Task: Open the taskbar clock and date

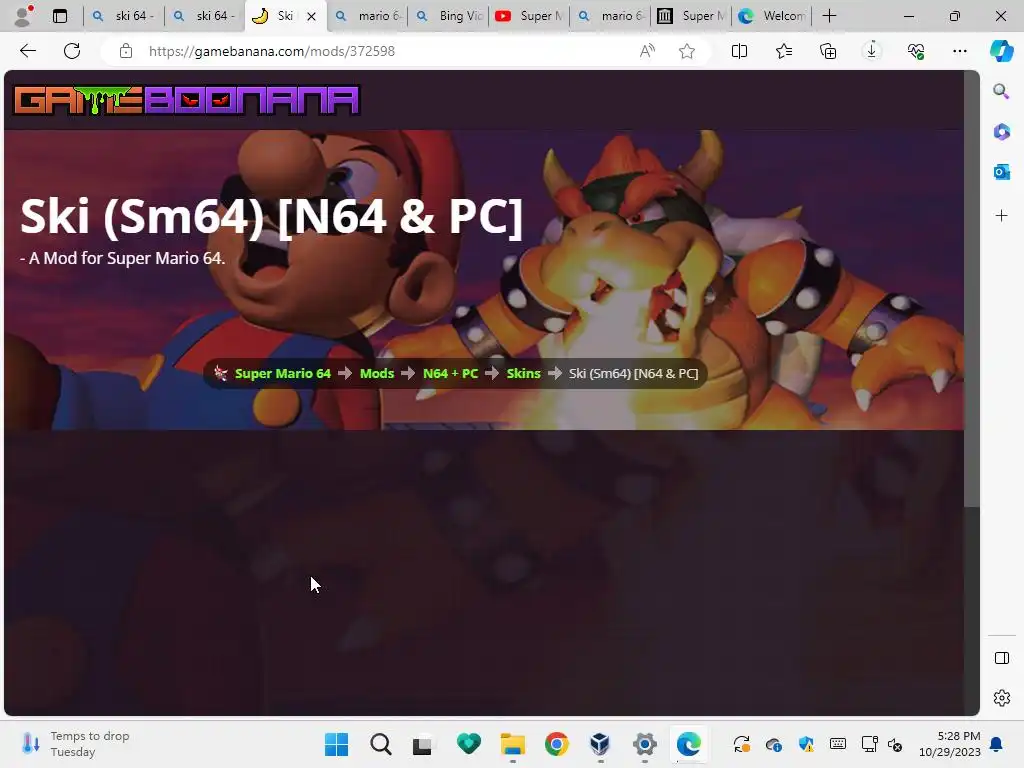Action: click(950, 744)
